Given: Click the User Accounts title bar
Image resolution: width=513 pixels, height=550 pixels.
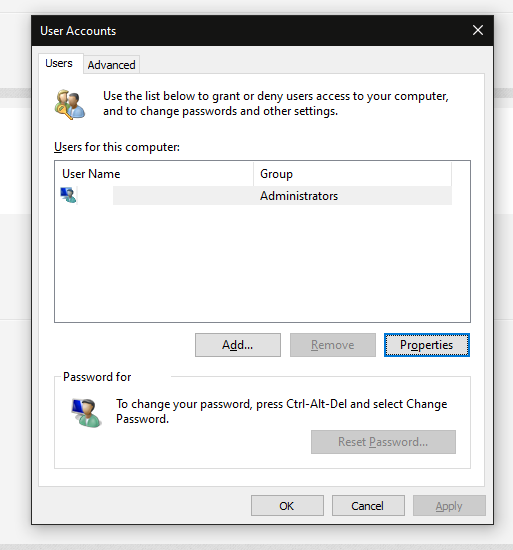Looking at the screenshot, I should pos(245,31).
